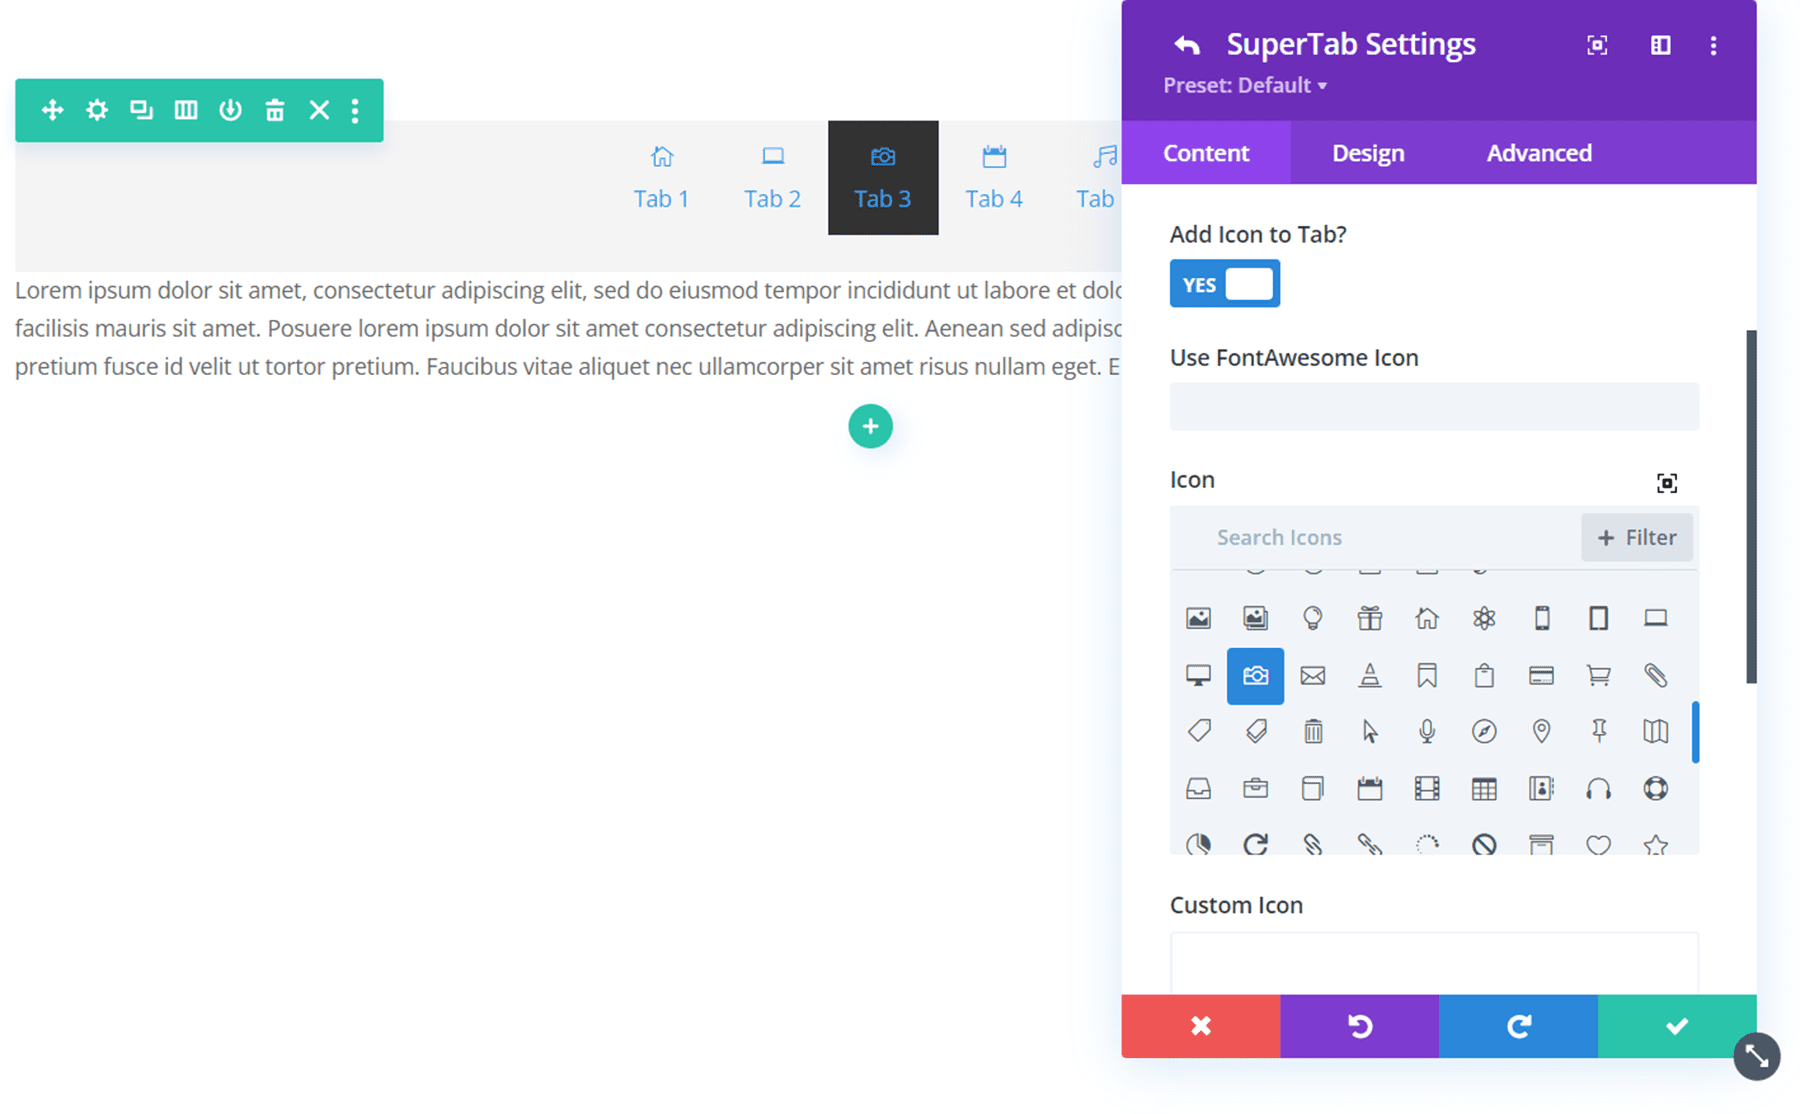1800x1114 pixels.
Task: Expand the module toolbar overflow menu
Action: (x=355, y=110)
